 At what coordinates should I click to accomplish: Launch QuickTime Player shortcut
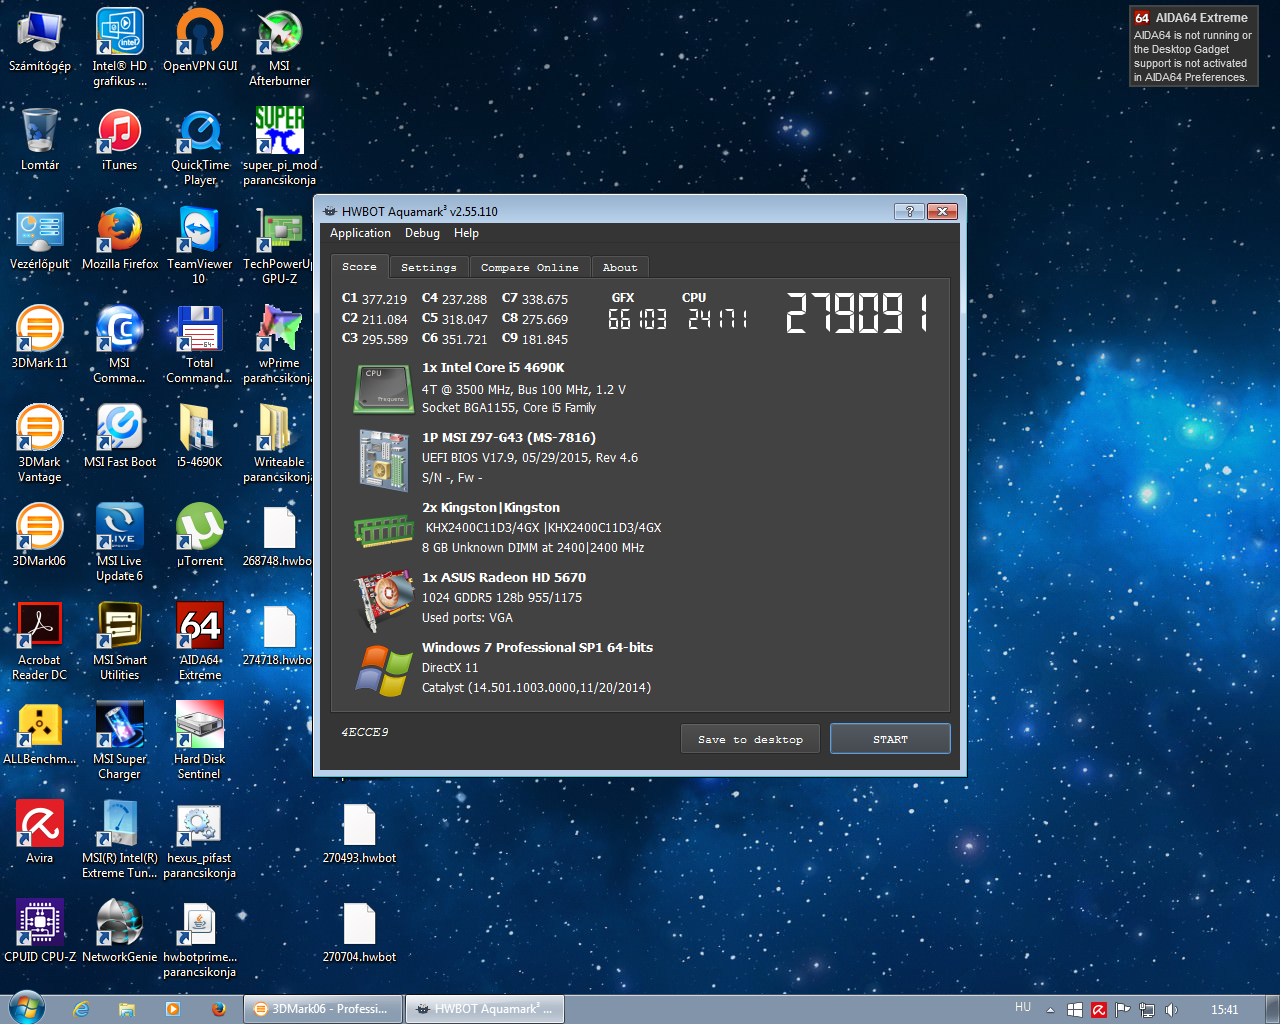[x=200, y=147]
